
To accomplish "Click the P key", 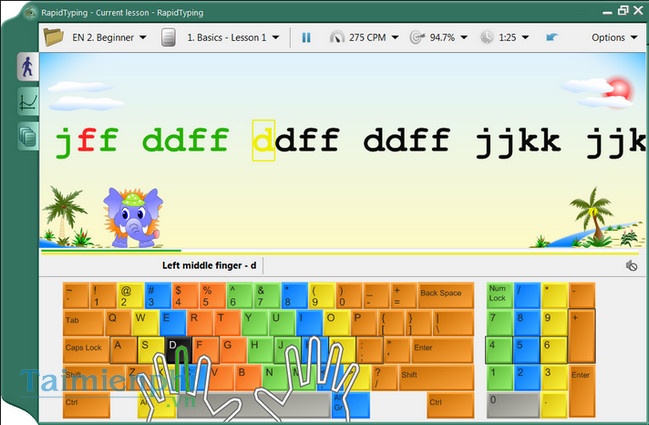I will pos(364,323).
